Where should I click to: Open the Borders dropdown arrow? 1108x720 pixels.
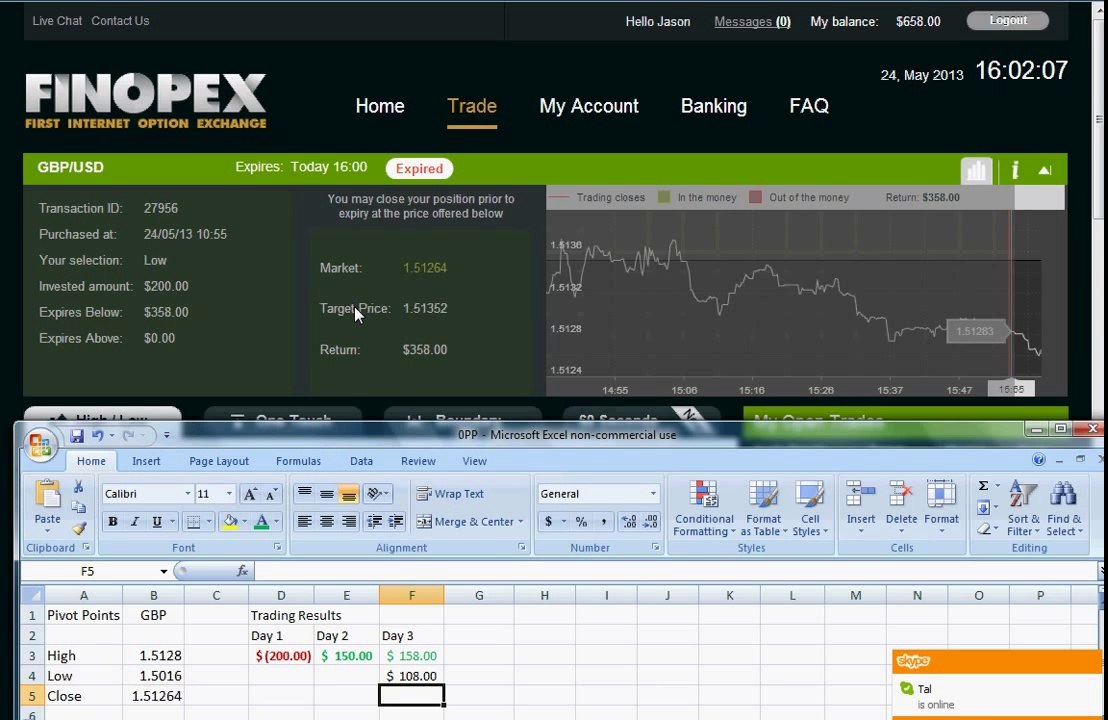coord(208,521)
